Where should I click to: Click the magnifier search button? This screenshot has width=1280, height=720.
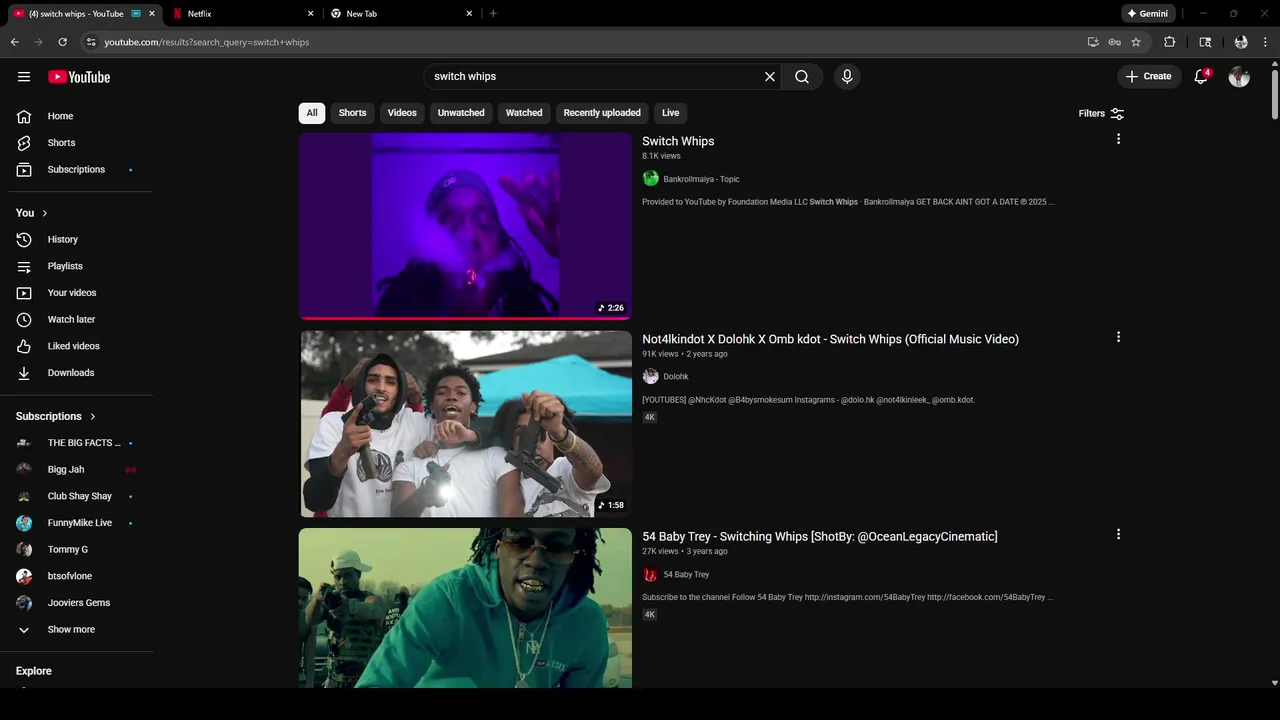pos(802,76)
